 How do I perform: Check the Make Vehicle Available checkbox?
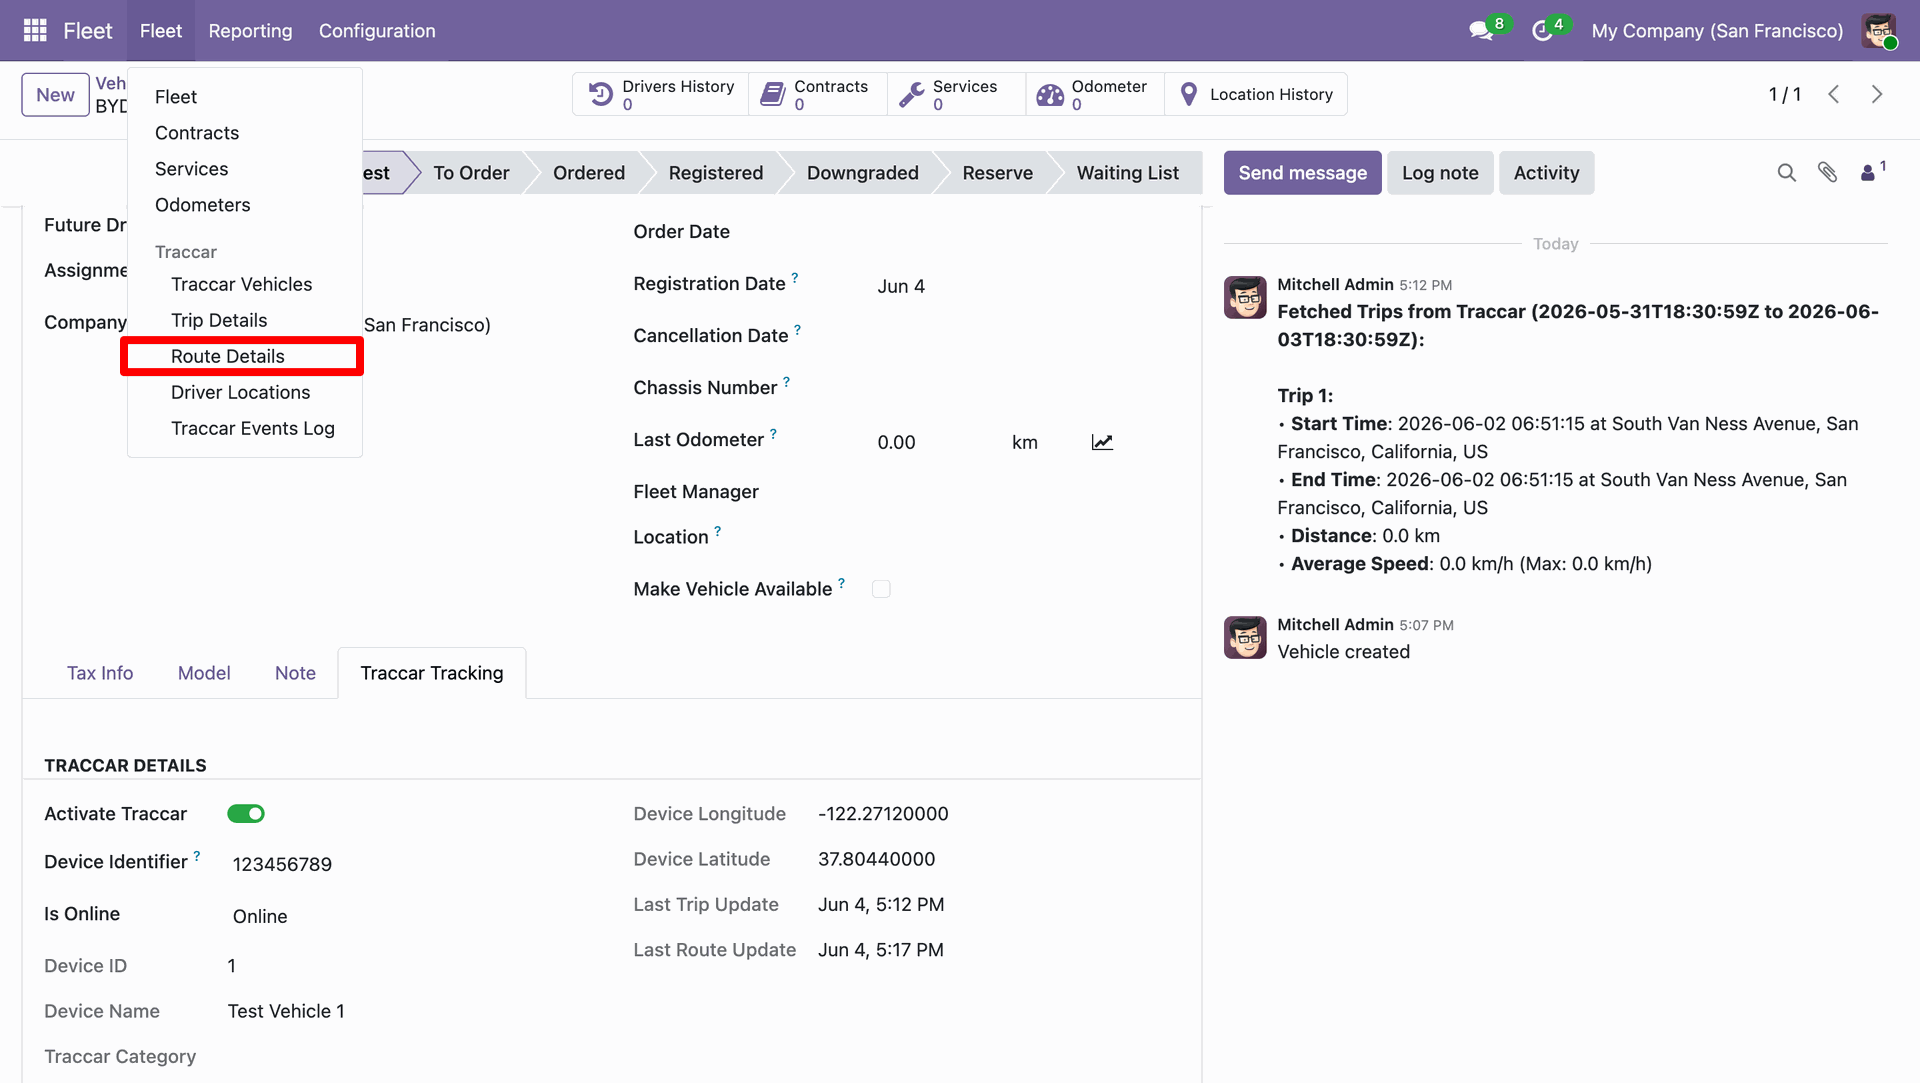click(x=881, y=589)
